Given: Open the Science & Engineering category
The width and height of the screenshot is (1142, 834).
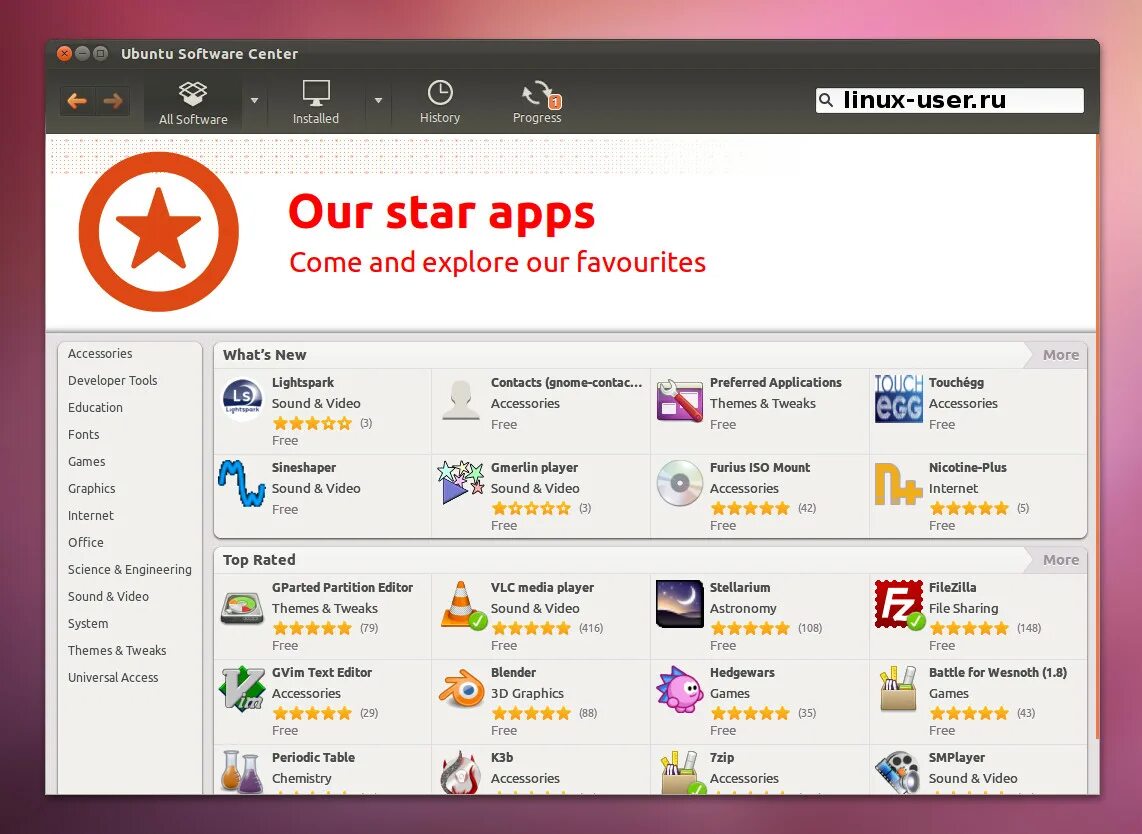Looking at the screenshot, I should point(130,569).
